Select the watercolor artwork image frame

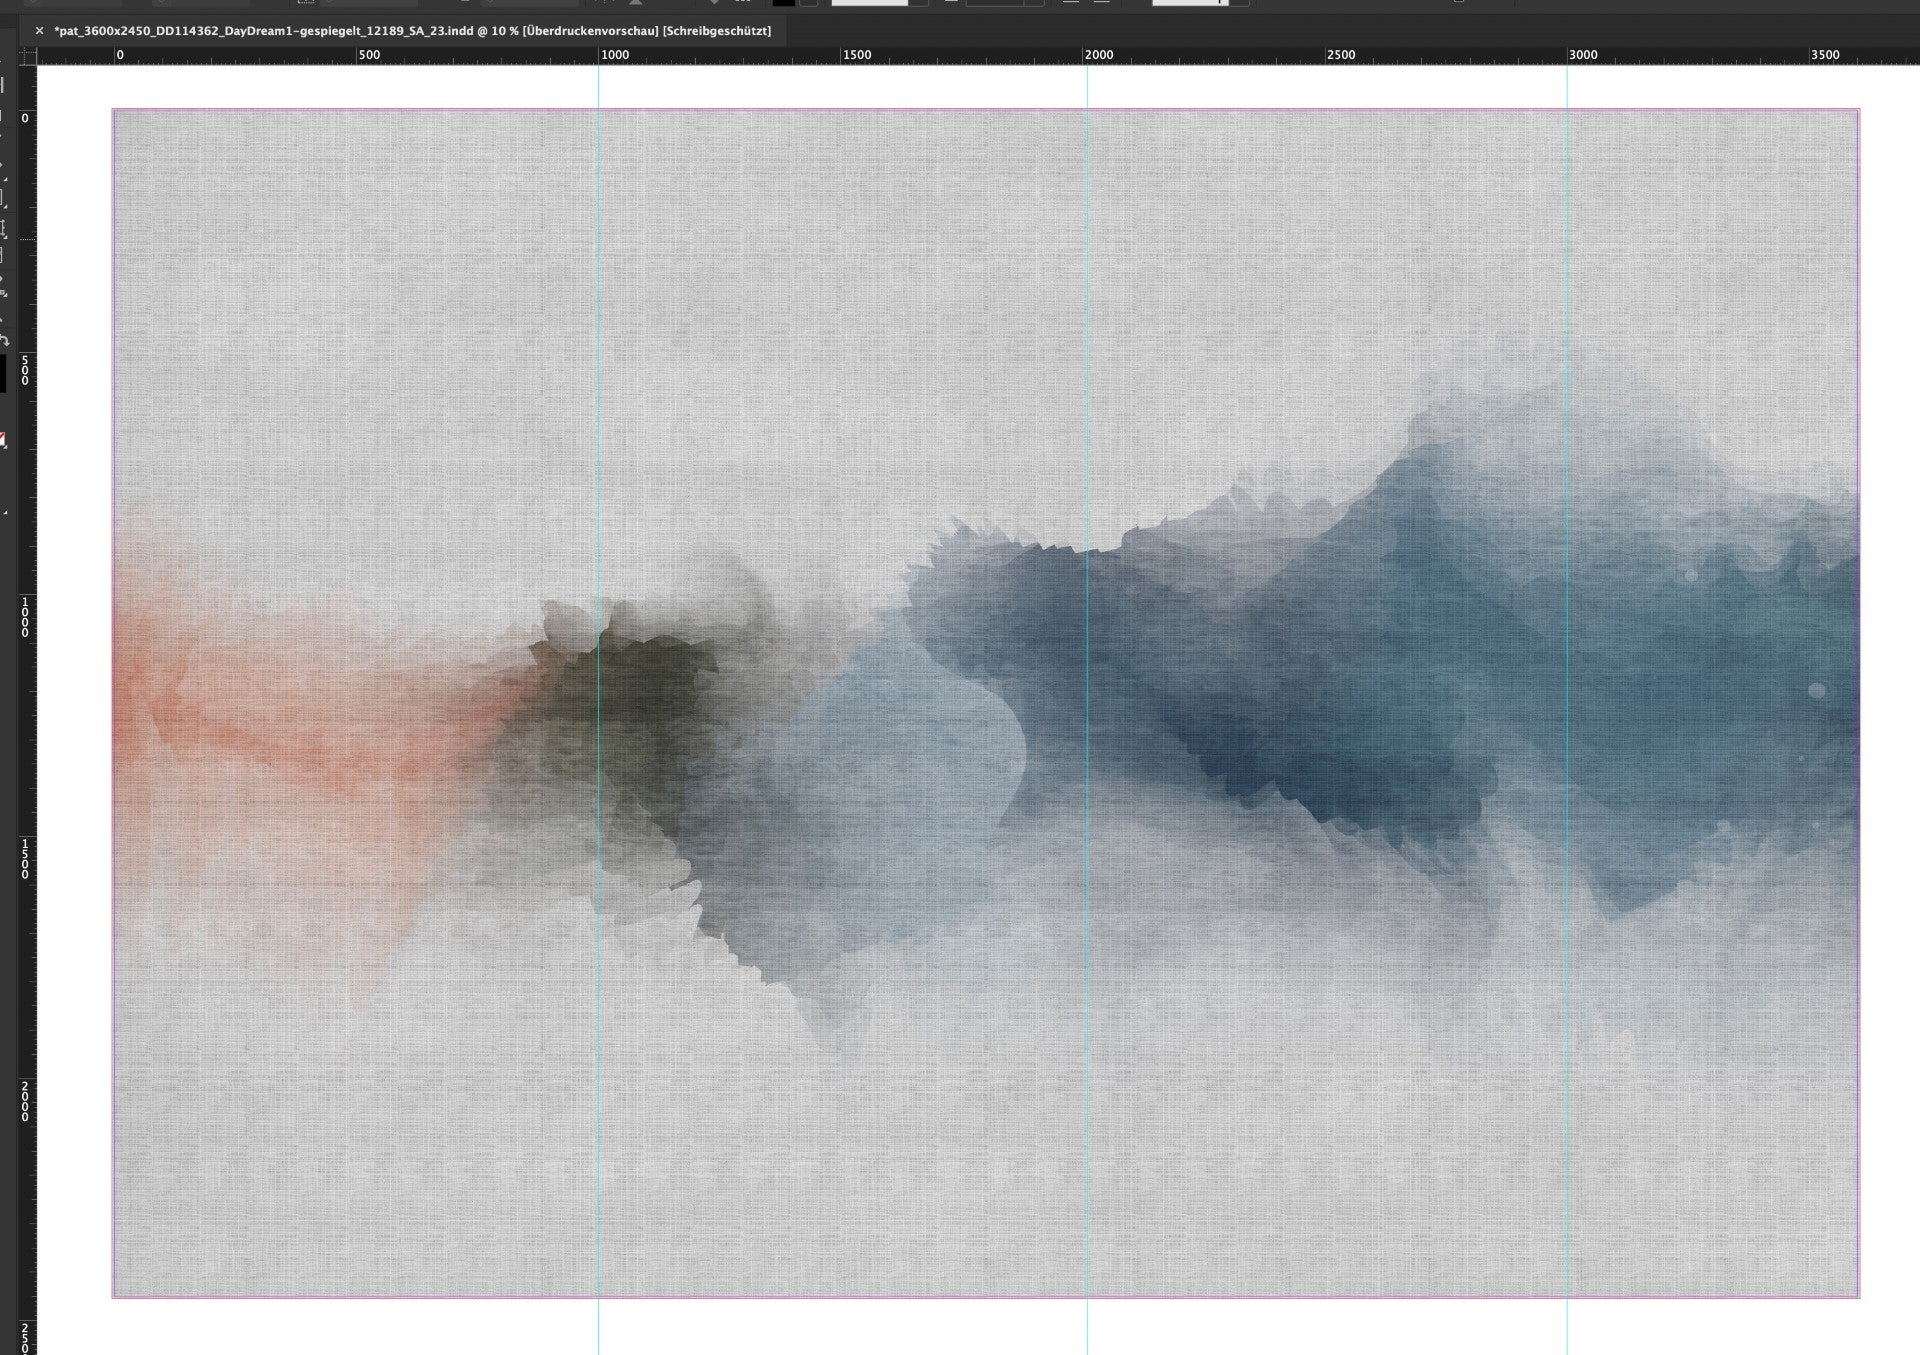coord(985,703)
